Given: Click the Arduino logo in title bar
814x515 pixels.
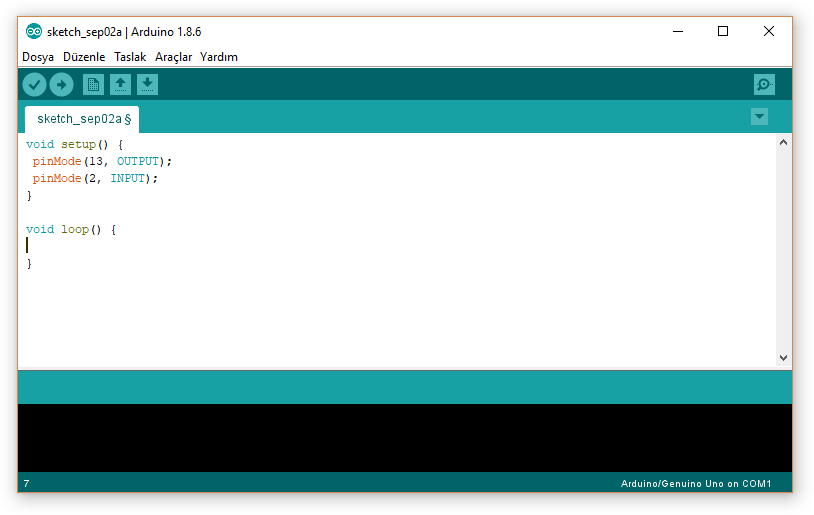Looking at the screenshot, I should [x=34, y=31].
